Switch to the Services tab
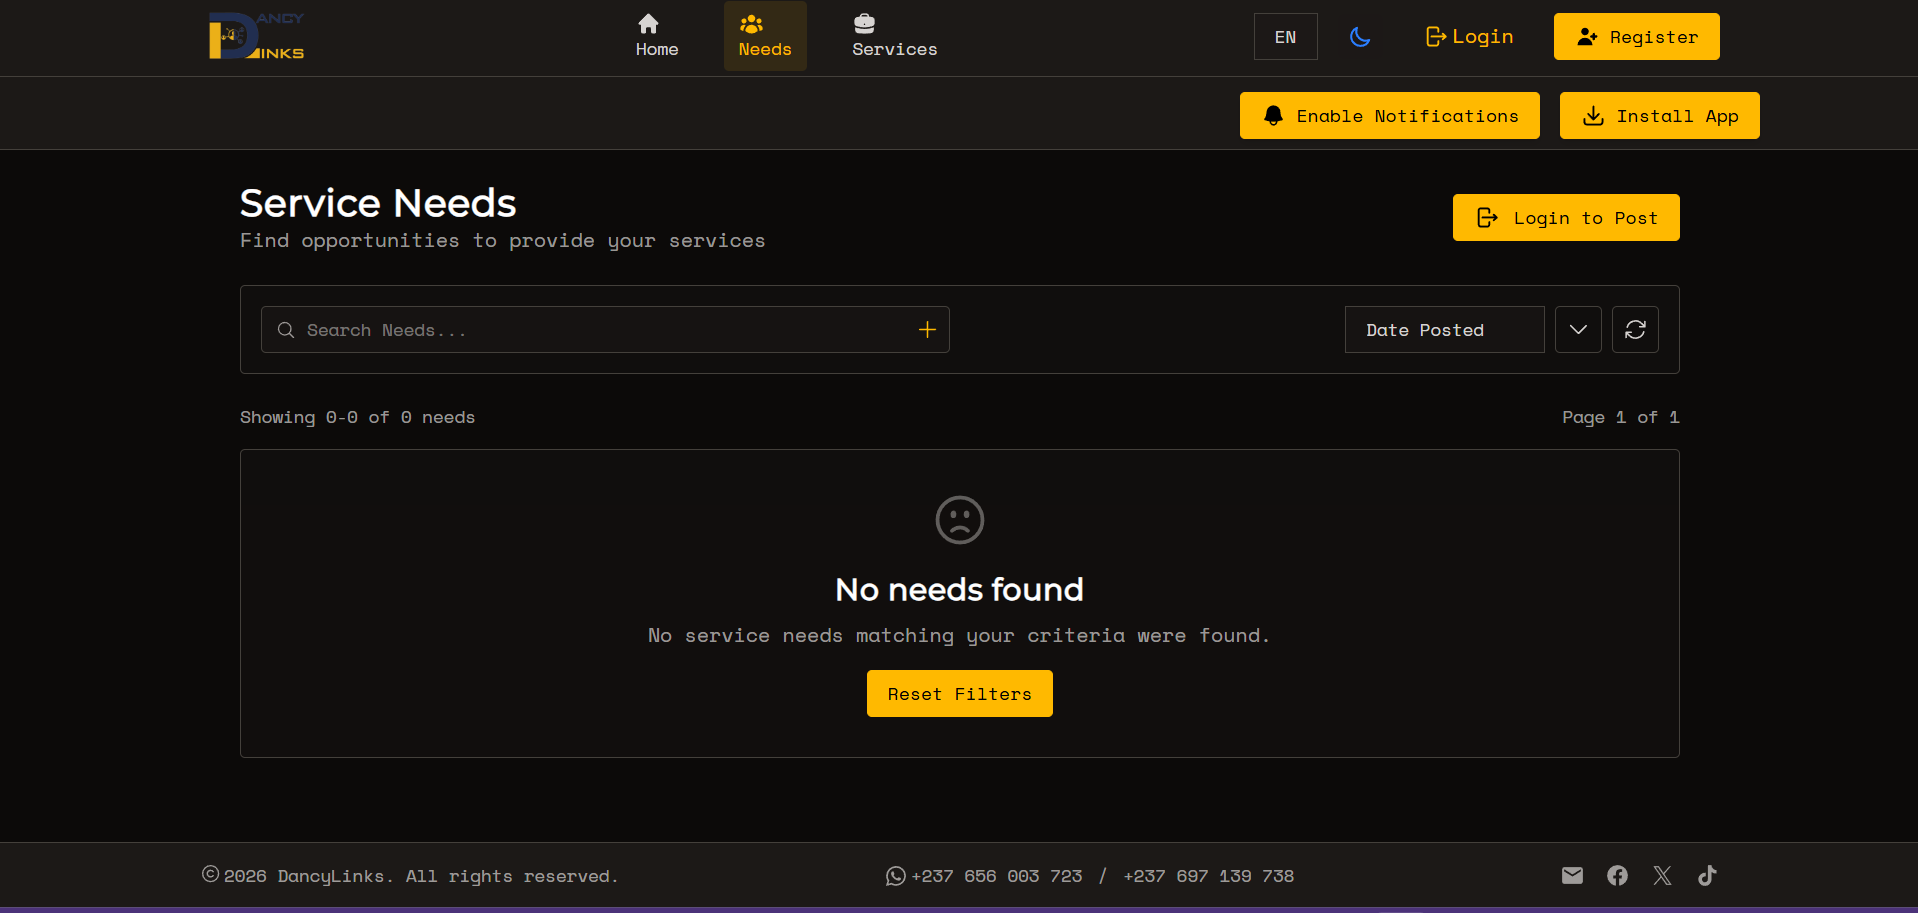Screen dimensions: 1918x913 [x=895, y=36]
